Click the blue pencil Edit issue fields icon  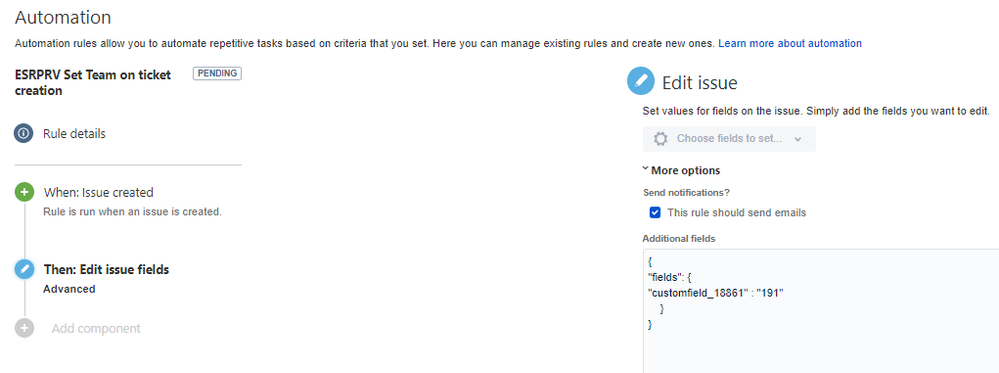tap(24, 270)
